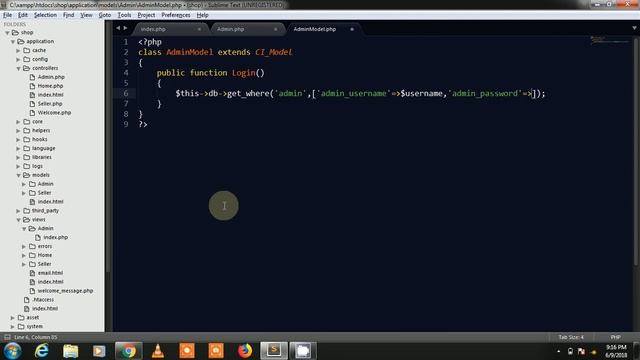Expand the logs folder
The image size is (640, 360).
point(18,166)
